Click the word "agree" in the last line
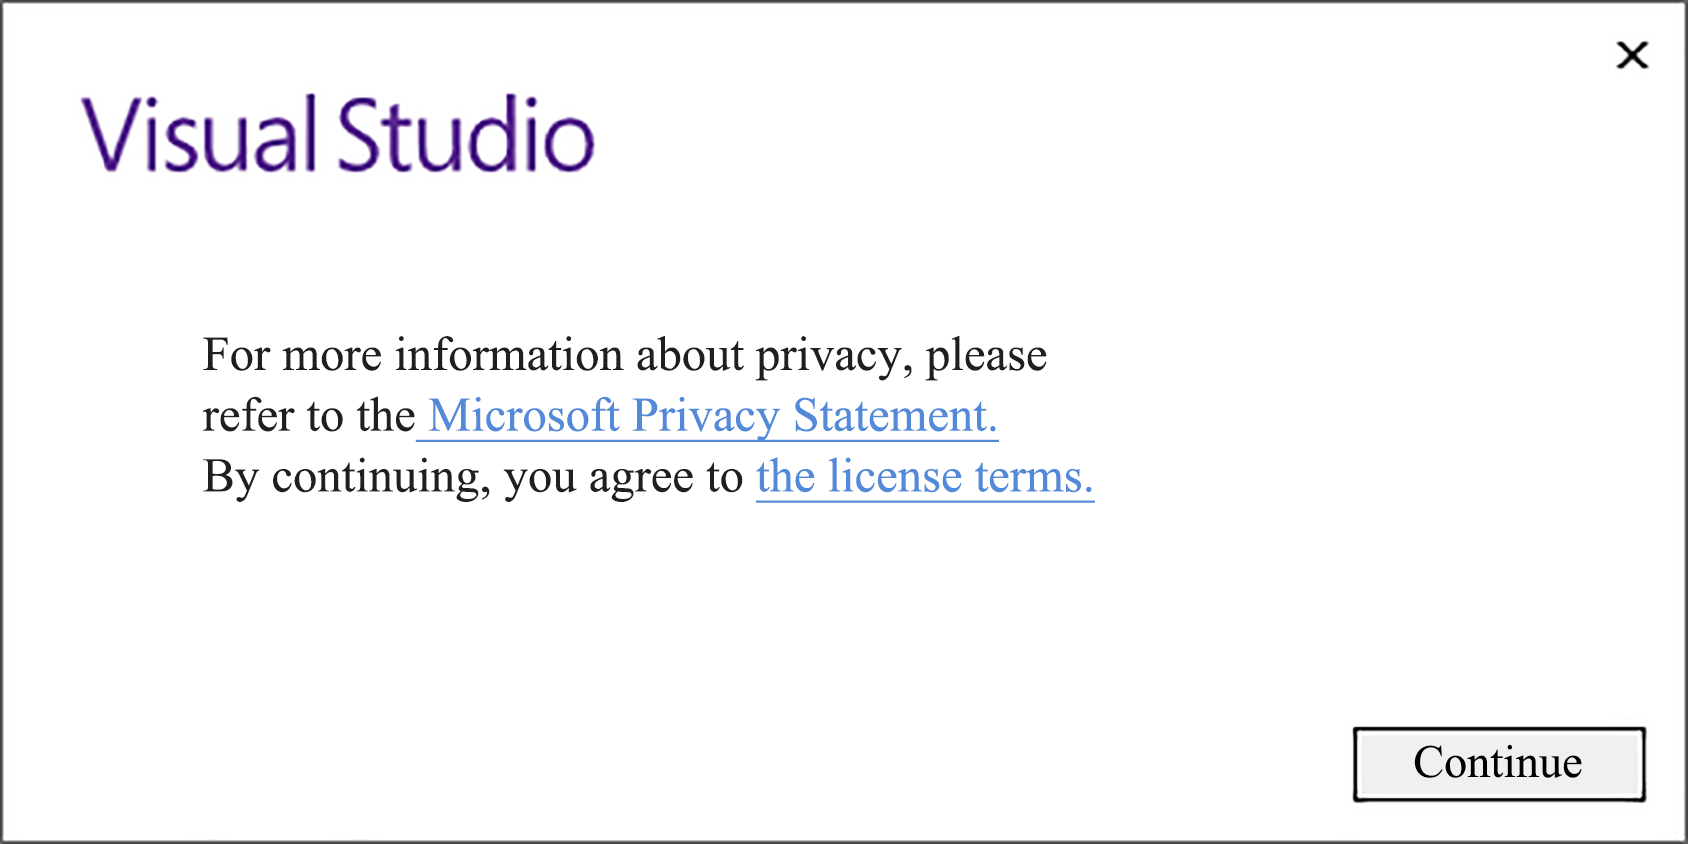 [x=640, y=479]
